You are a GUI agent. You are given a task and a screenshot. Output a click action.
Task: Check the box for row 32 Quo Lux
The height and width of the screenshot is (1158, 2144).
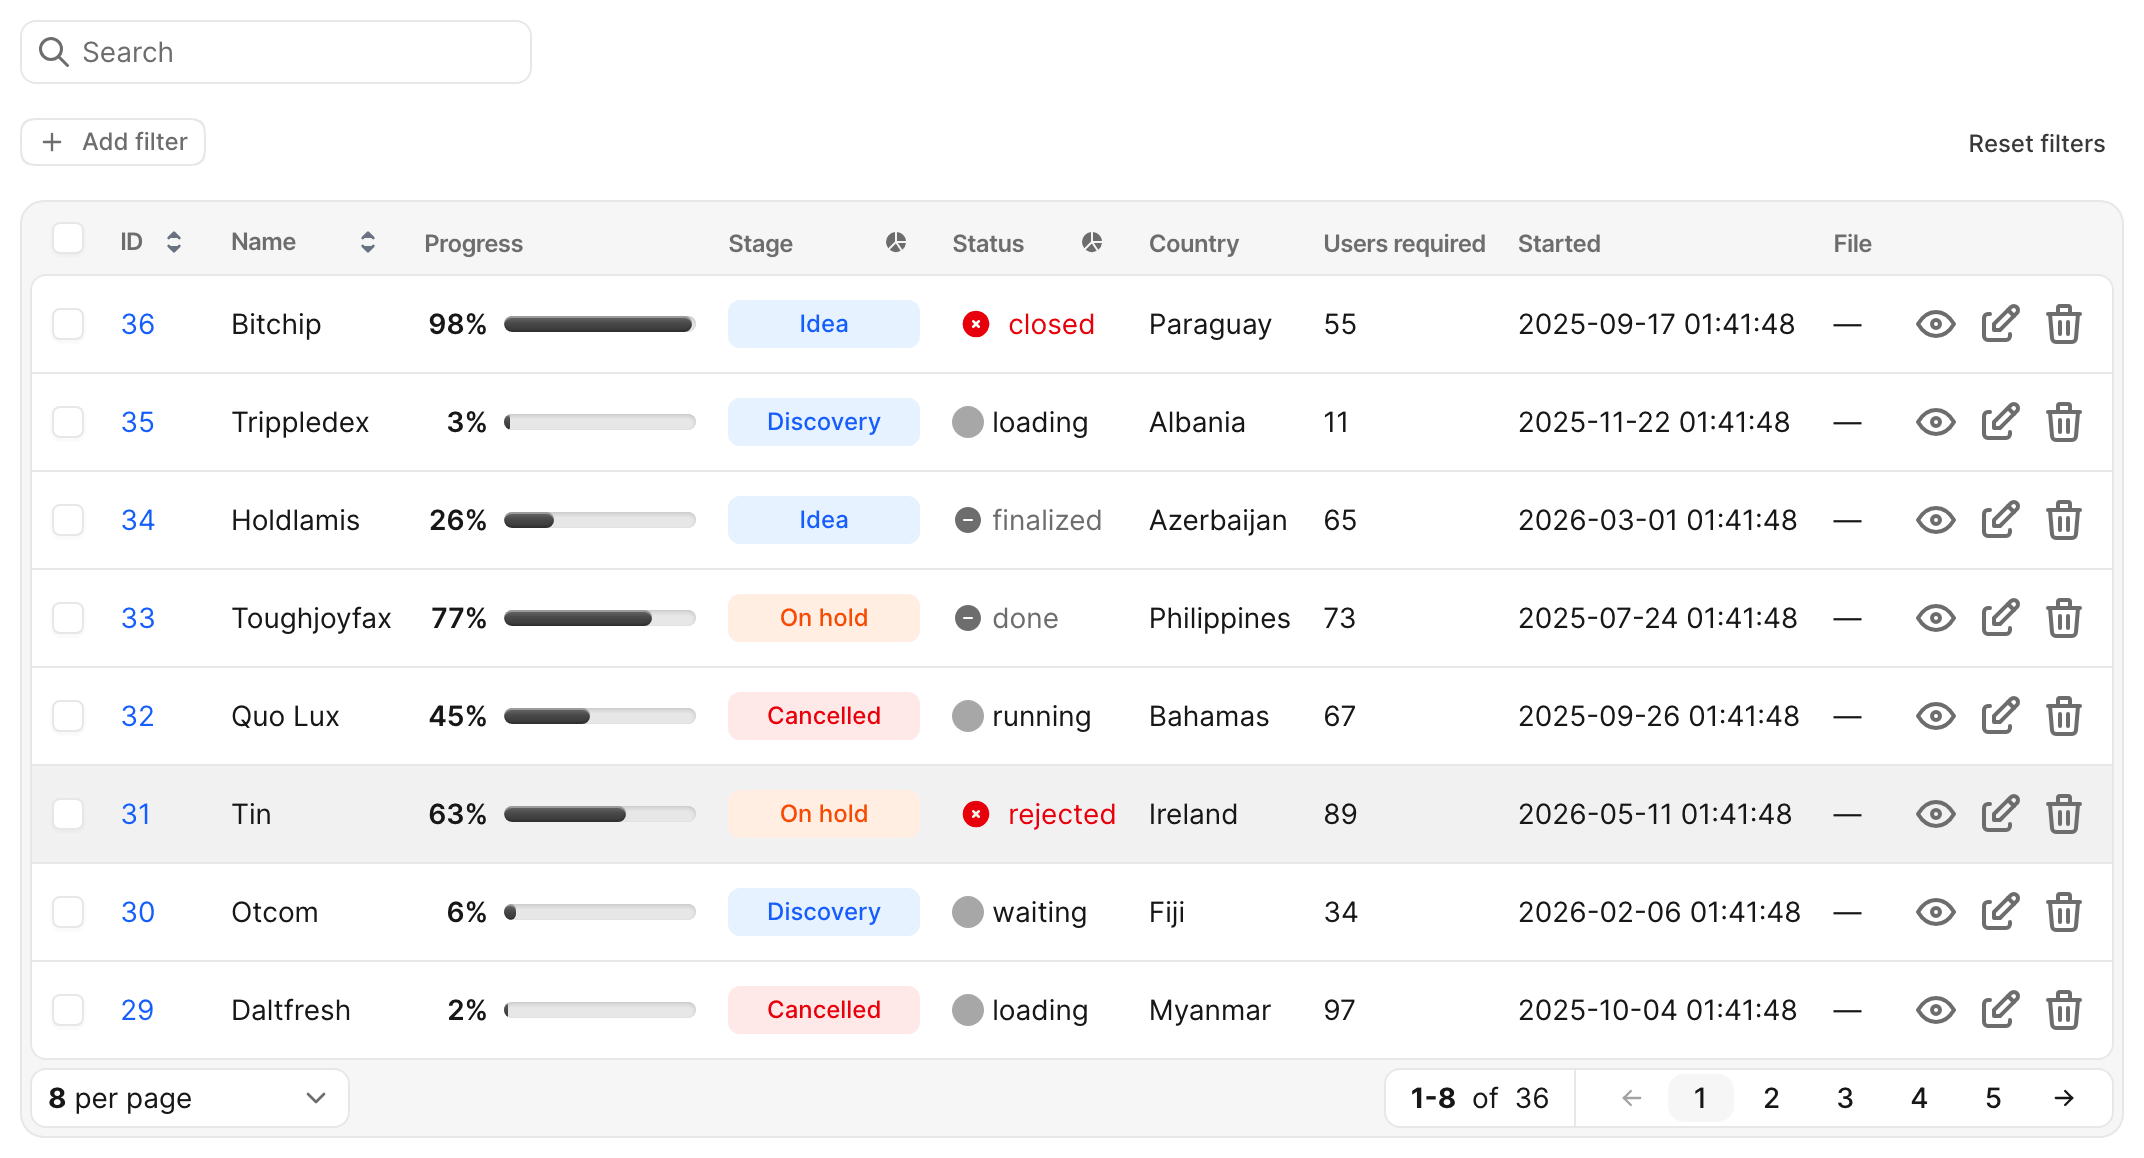(68, 716)
